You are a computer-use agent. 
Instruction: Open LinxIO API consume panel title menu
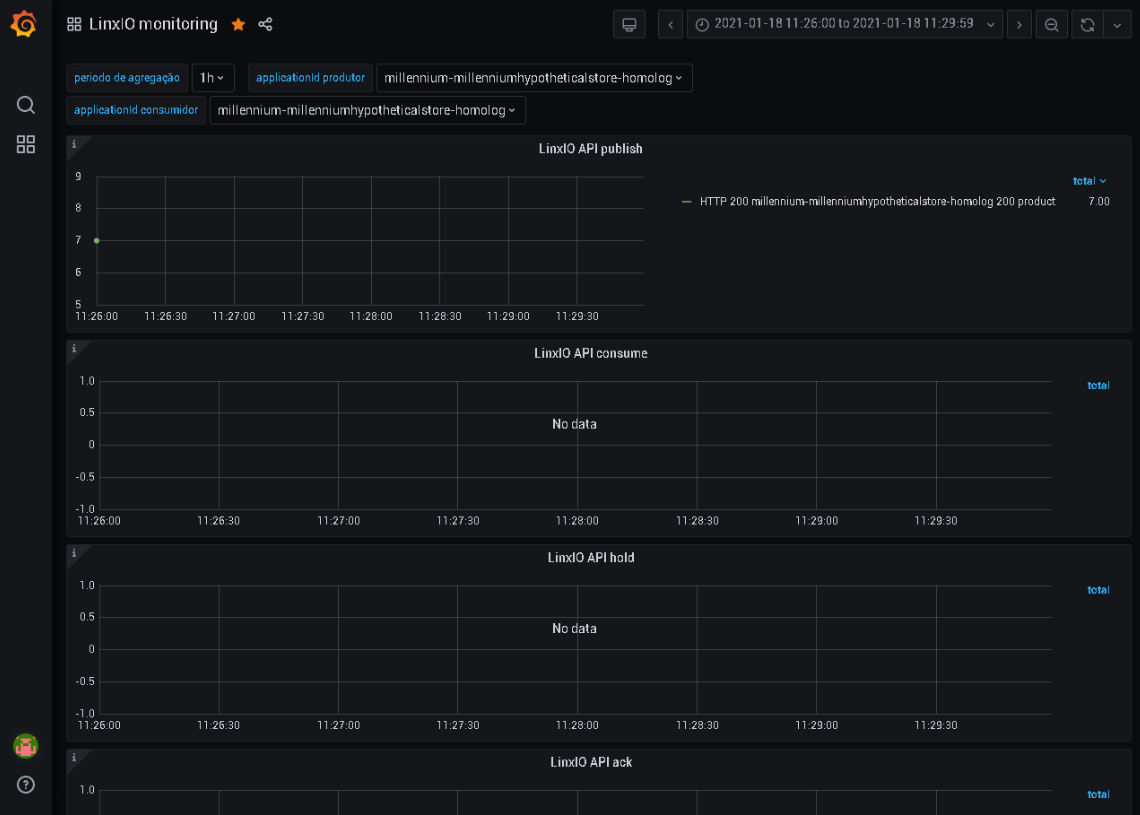click(x=590, y=353)
